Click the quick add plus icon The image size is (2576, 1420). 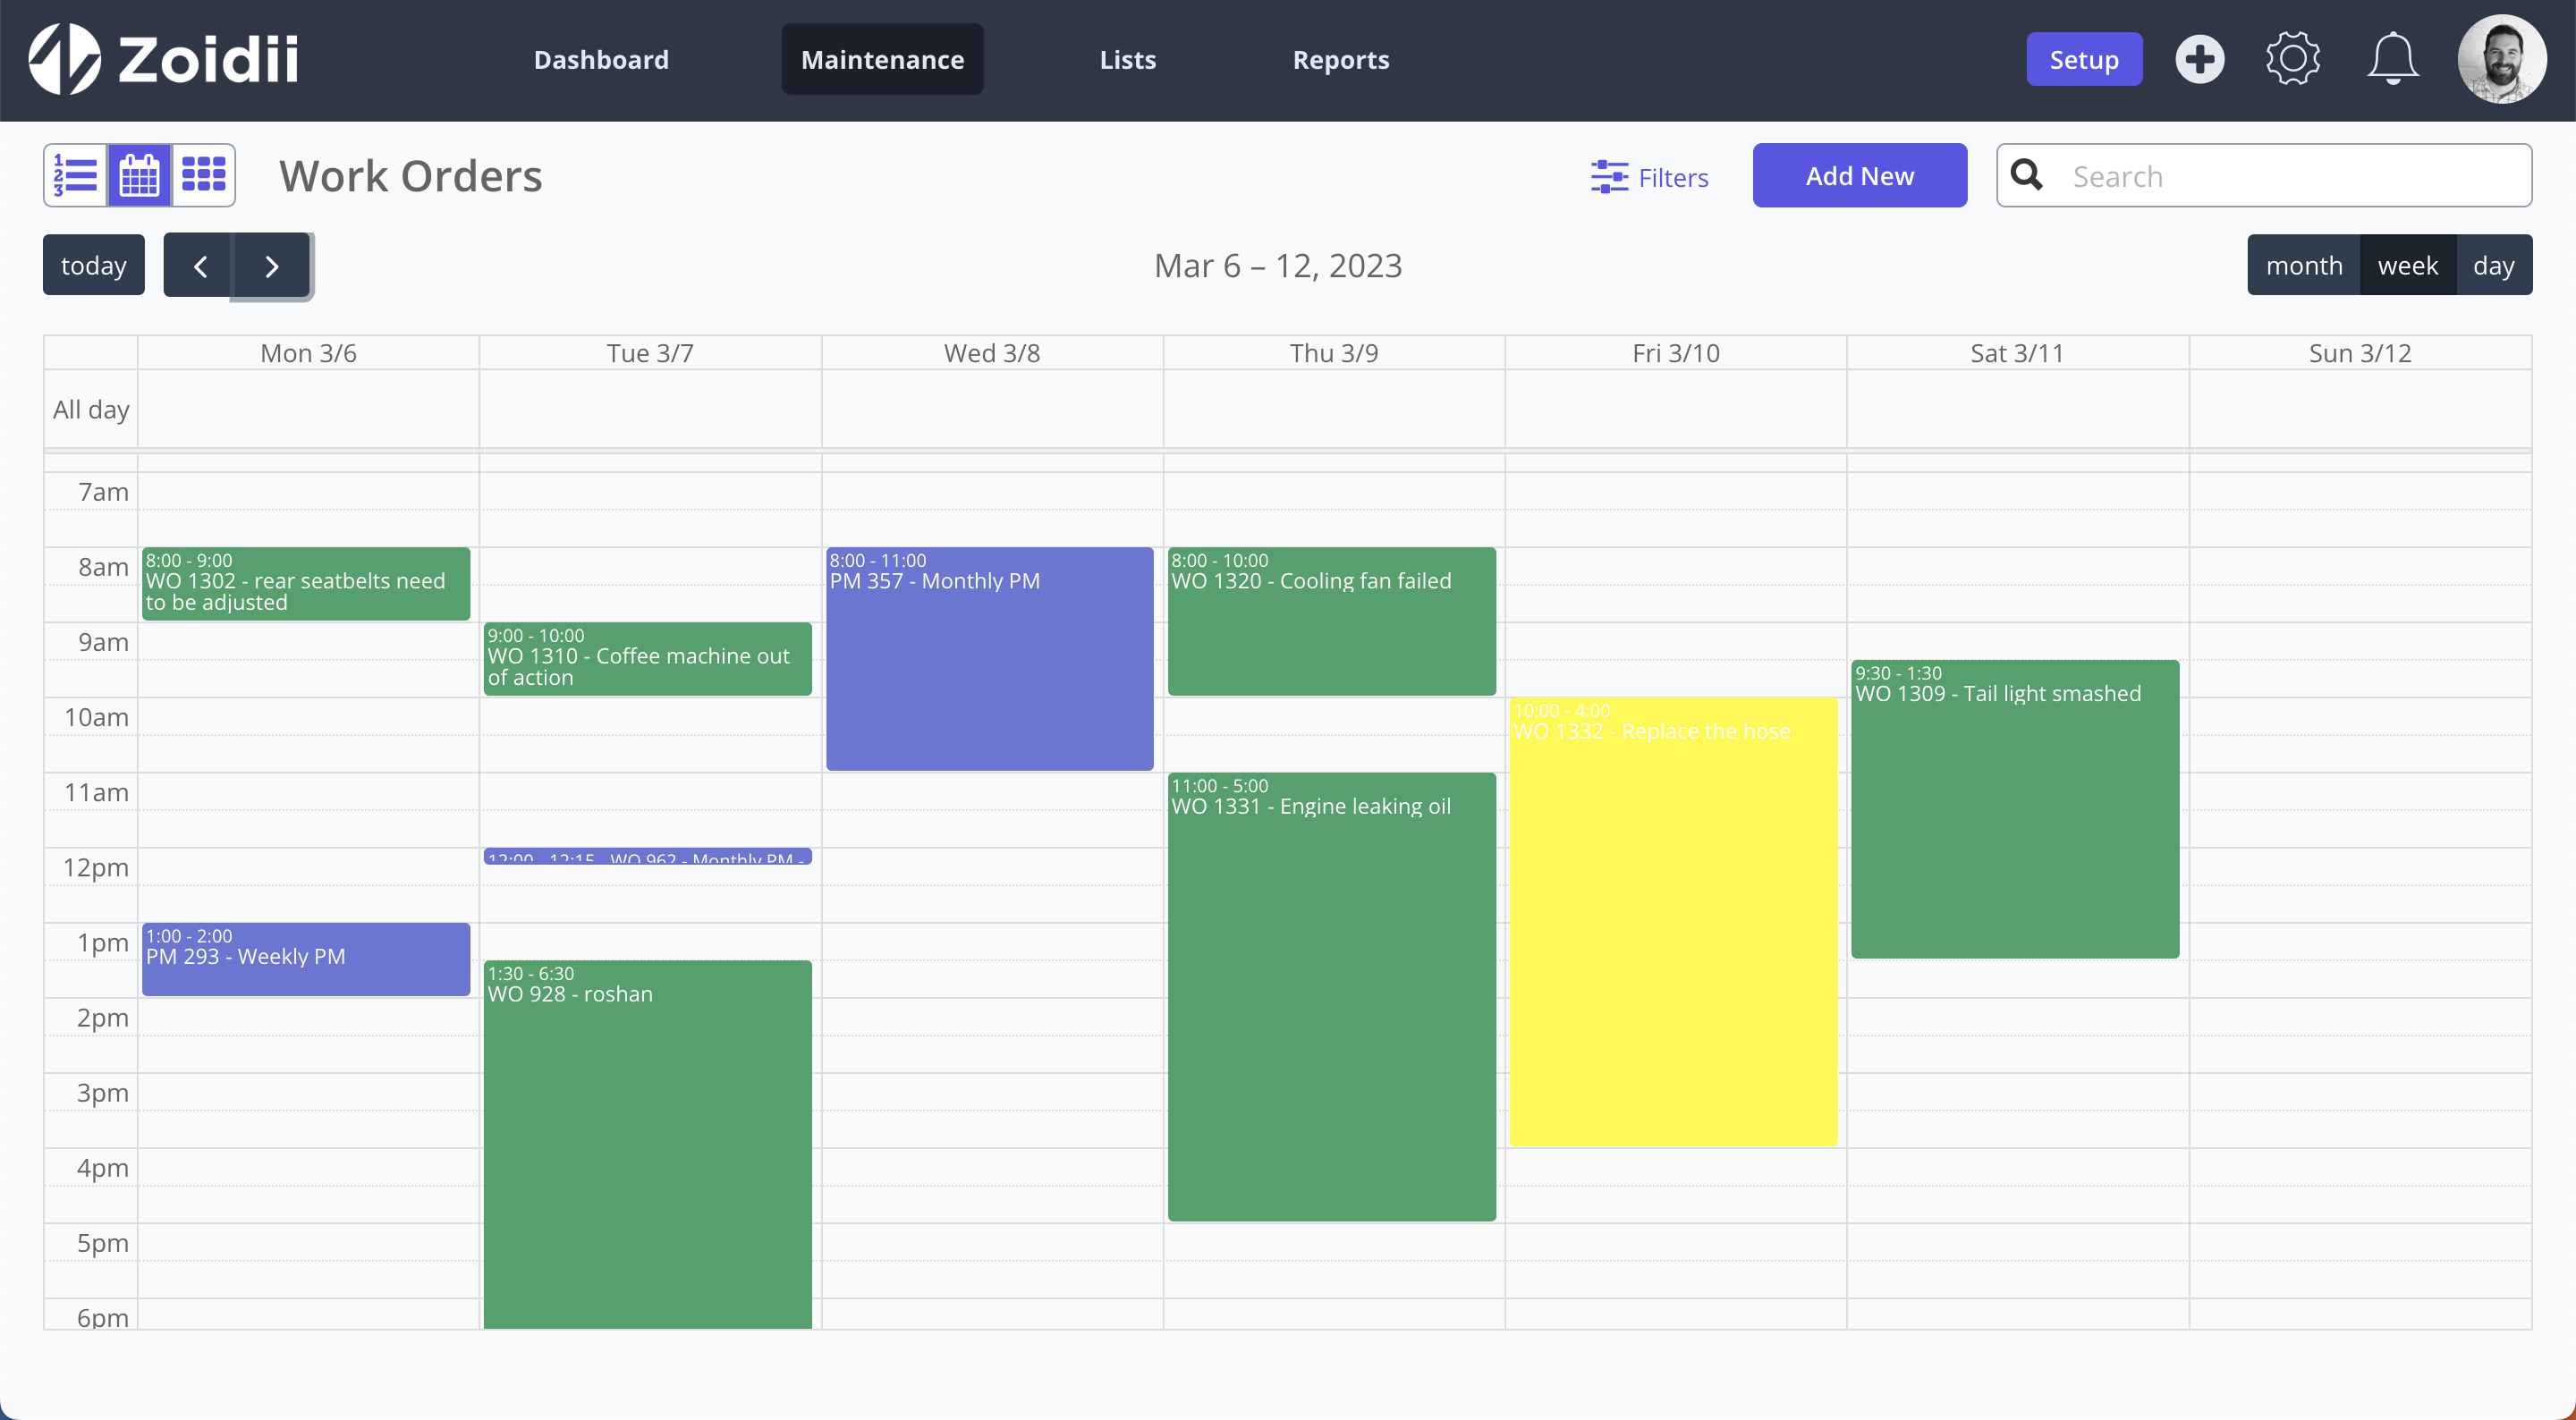coord(2199,60)
